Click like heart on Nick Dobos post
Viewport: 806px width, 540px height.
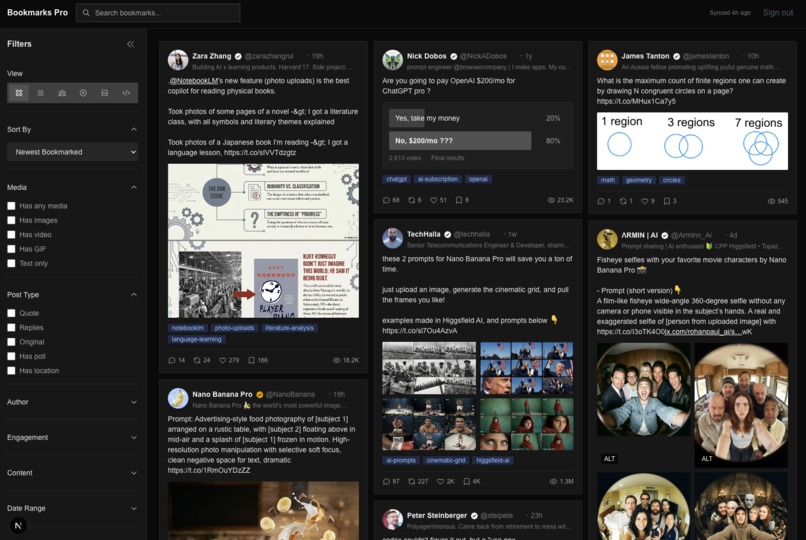click(433, 200)
